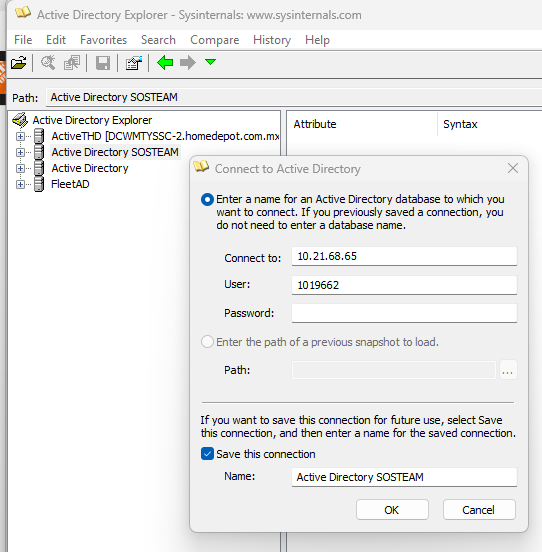Expand the FleetAD tree node
This screenshot has width=542, height=552.
point(20,184)
